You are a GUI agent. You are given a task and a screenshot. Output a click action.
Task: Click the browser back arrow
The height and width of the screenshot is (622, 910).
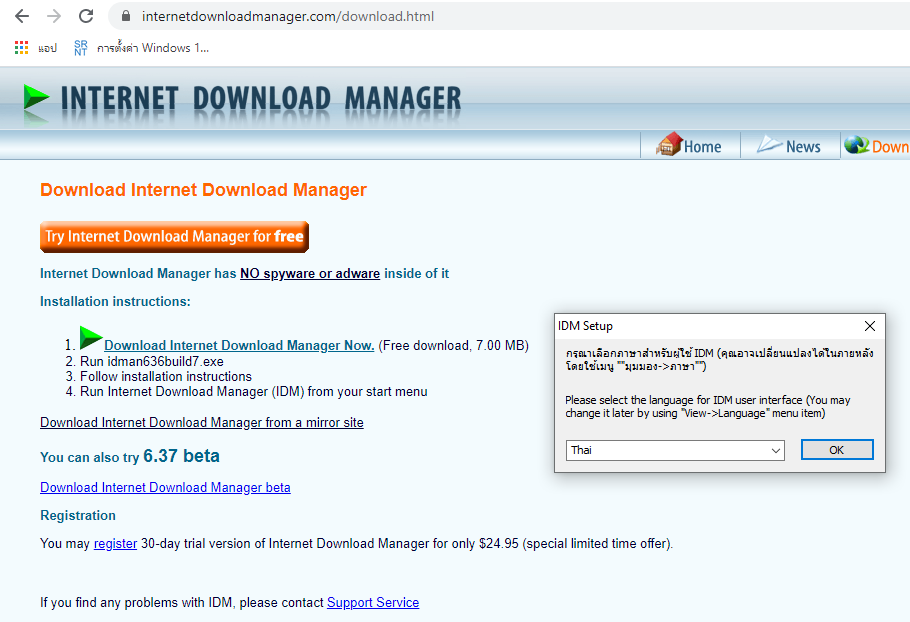tap(21, 16)
